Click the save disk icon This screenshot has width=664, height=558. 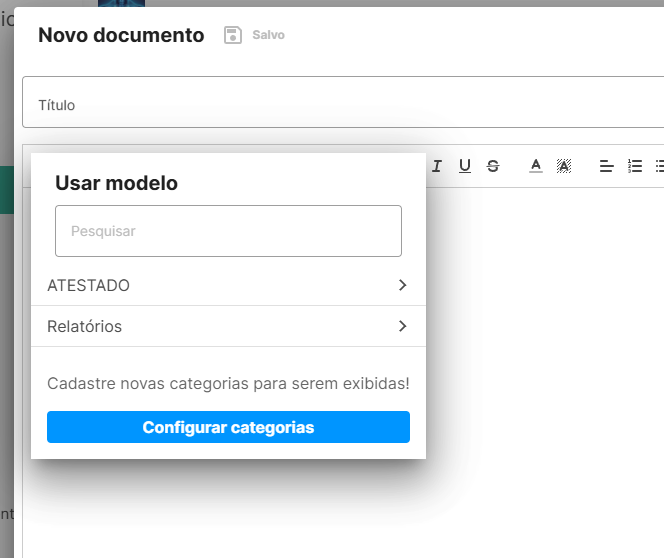click(233, 35)
